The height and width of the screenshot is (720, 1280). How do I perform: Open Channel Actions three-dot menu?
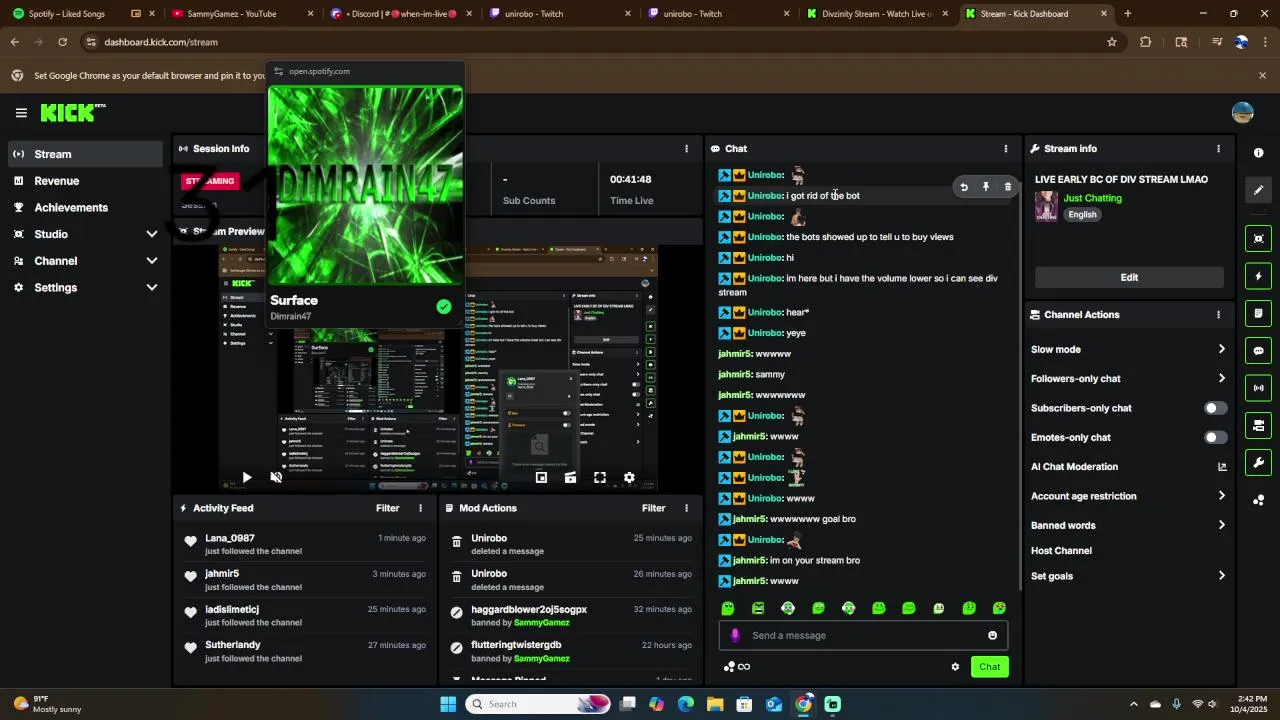(x=1218, y=315)
